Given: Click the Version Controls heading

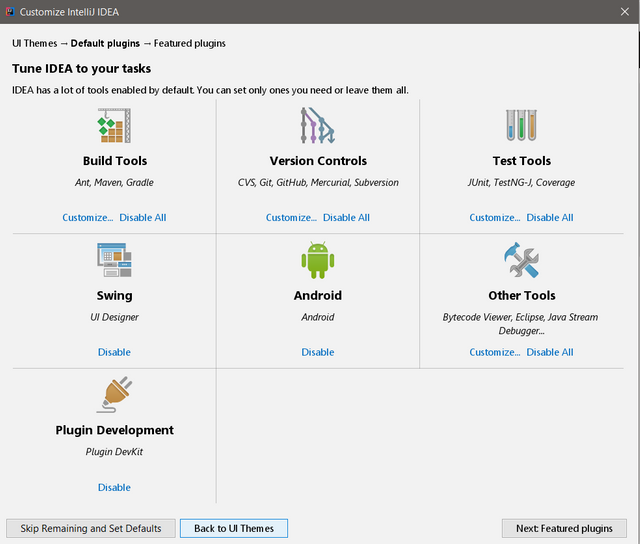Looking at the screenshot, I should [x=318, y=161].
